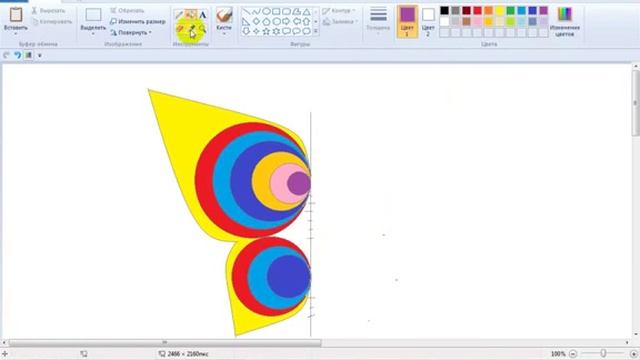Click the blue Undo arrow in quick access toolbar
This screenshot has width=640, height=360.
[18, 55]
